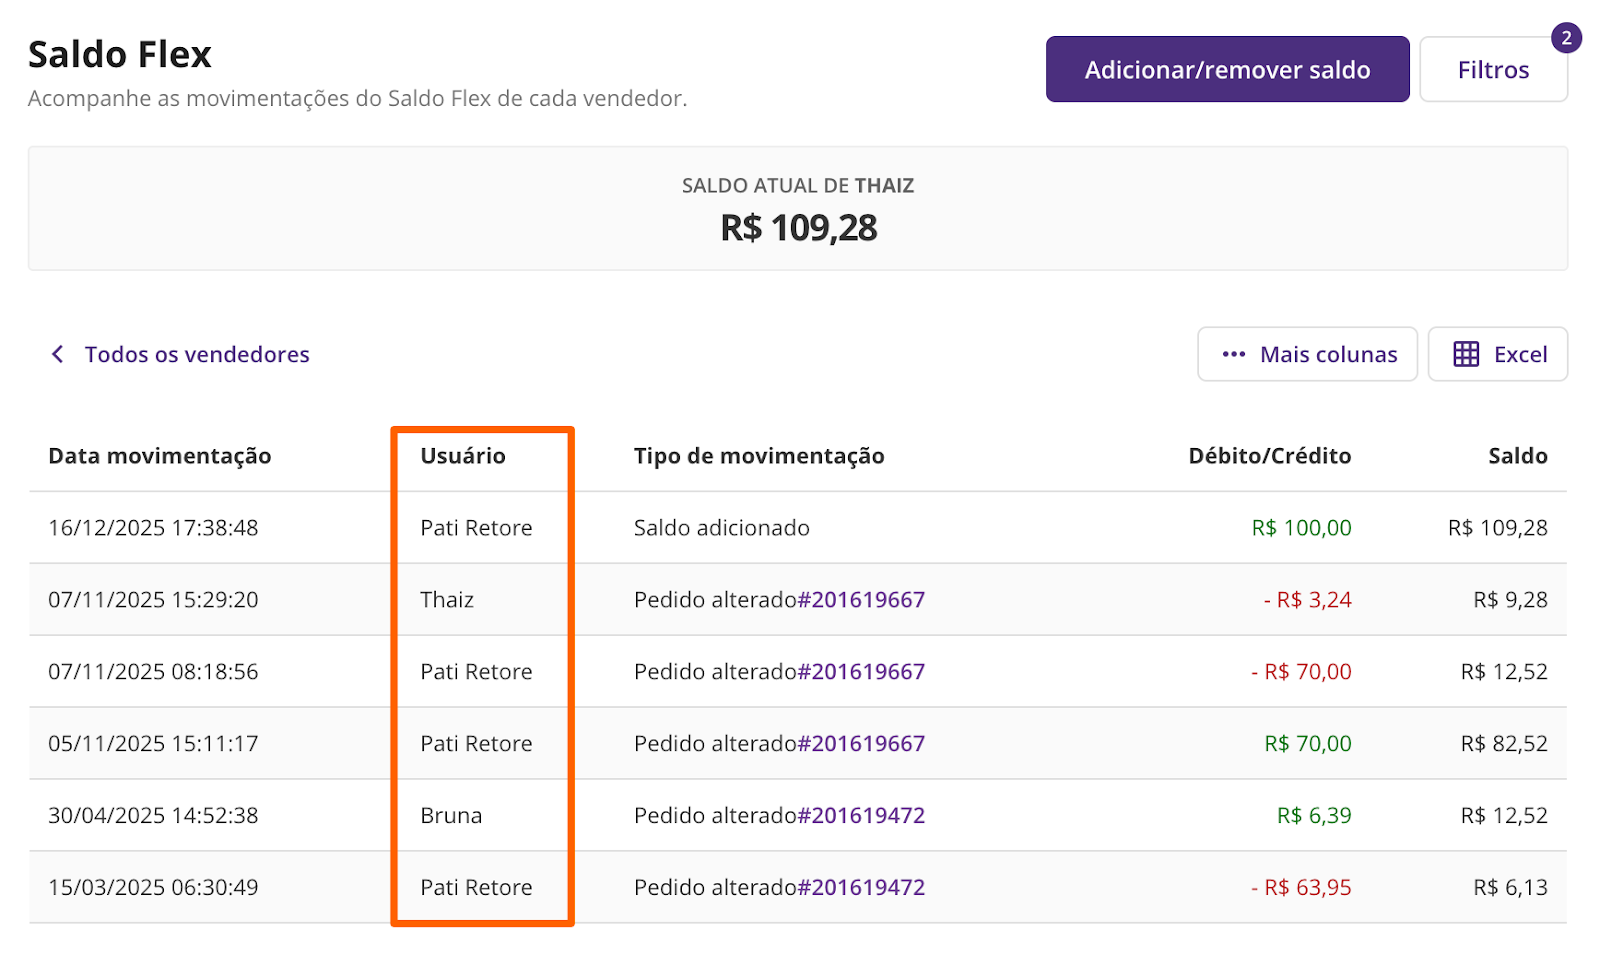Click the back chevron beside Todos os vendedores
1600x955 pixels.
point(58,354)
